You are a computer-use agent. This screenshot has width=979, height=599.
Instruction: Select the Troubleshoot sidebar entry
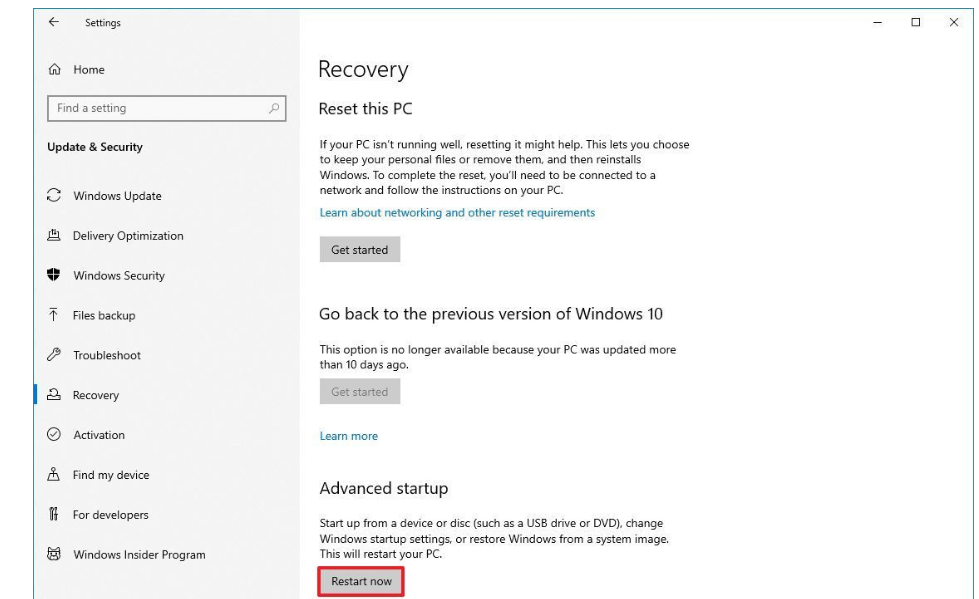[x=107, y=356]
